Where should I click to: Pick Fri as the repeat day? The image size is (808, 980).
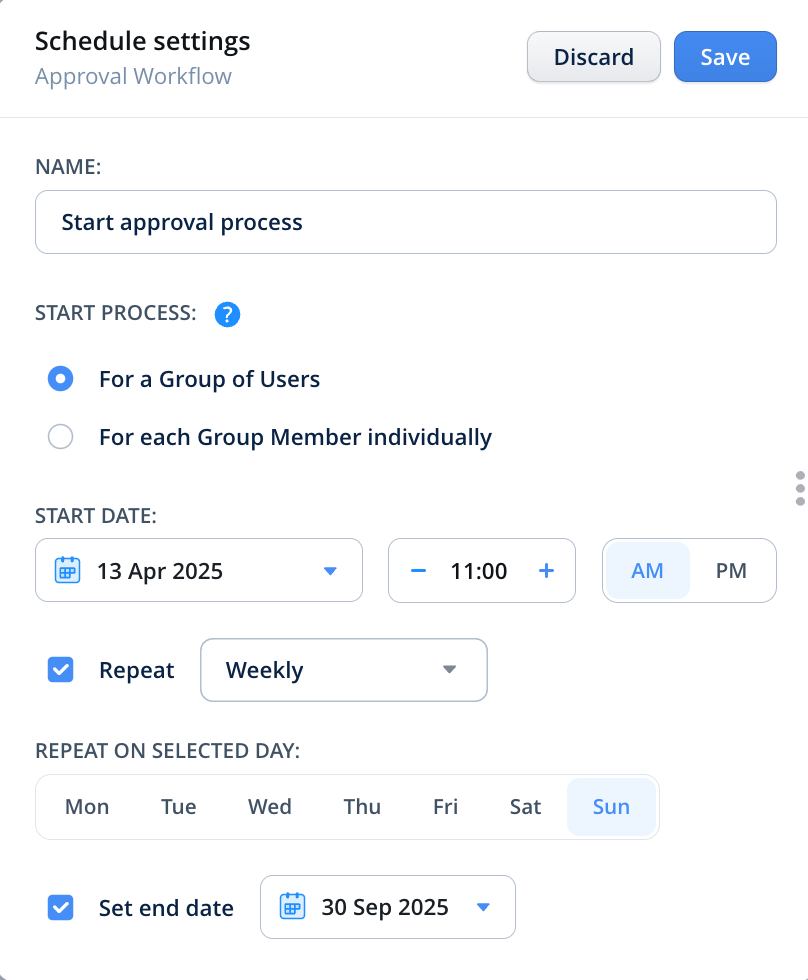pyautogui.click(x=445, y=807)
